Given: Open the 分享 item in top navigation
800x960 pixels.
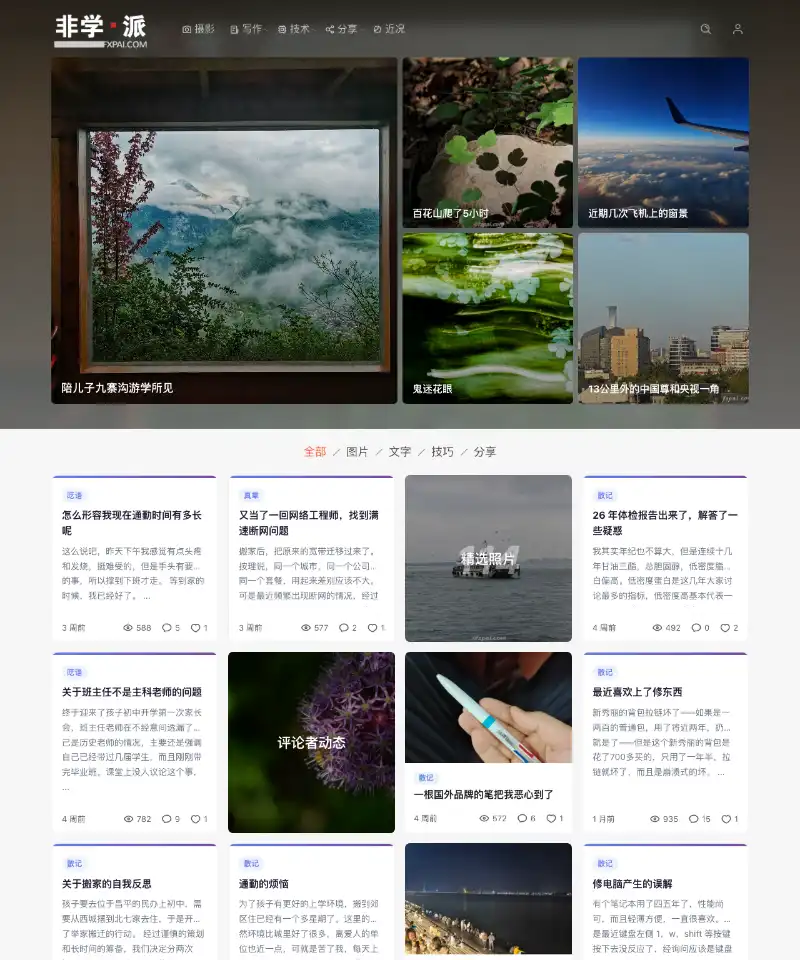Looking at the screenshot, I should (x=342, y=29).
